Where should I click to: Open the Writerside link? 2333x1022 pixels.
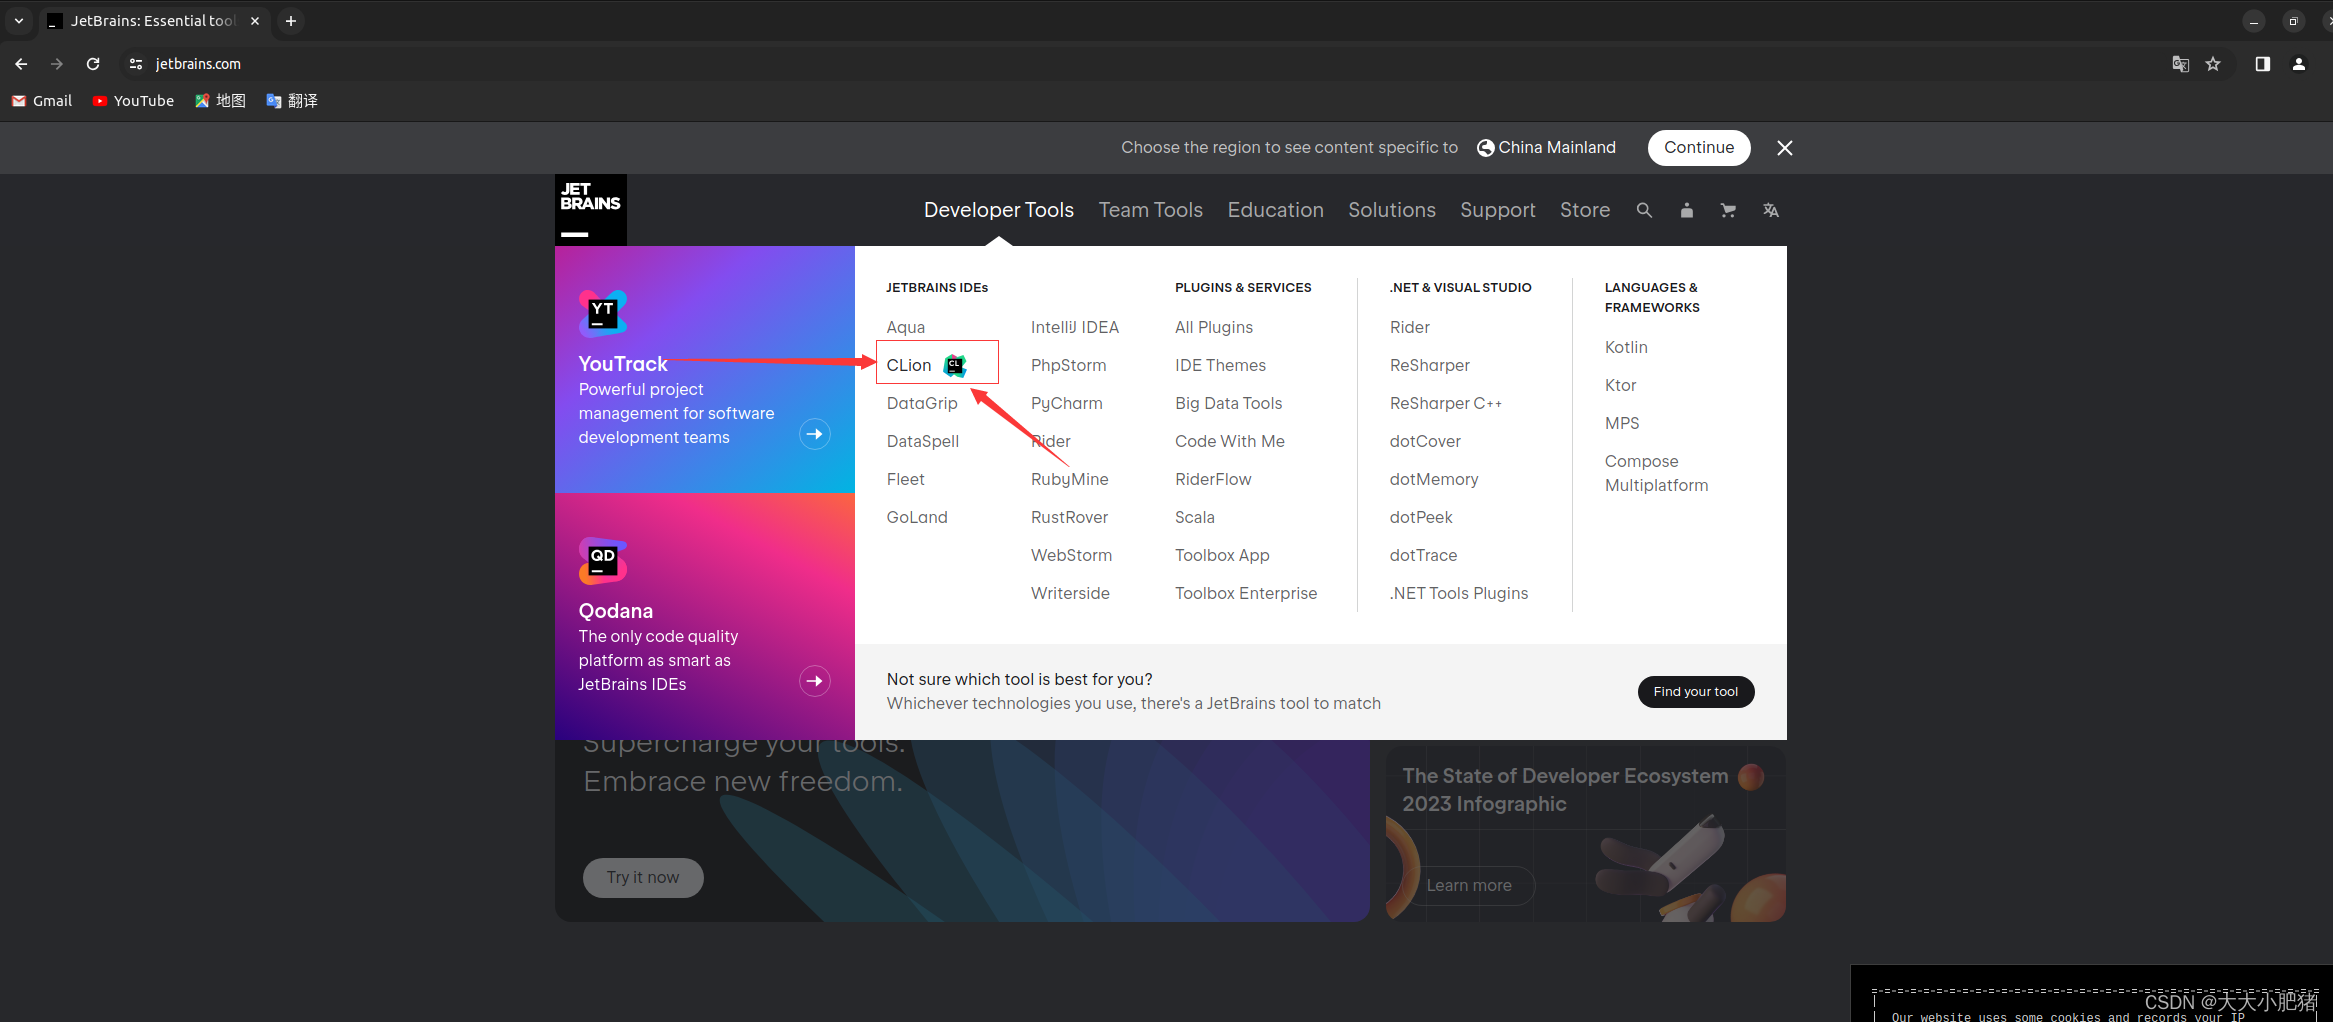[x=1071, y=594]
